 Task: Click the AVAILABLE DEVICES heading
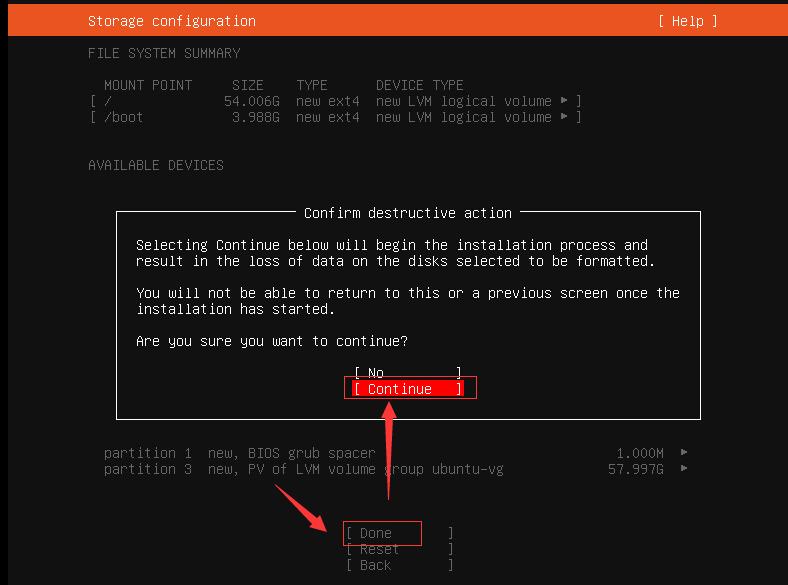(156, 165)
